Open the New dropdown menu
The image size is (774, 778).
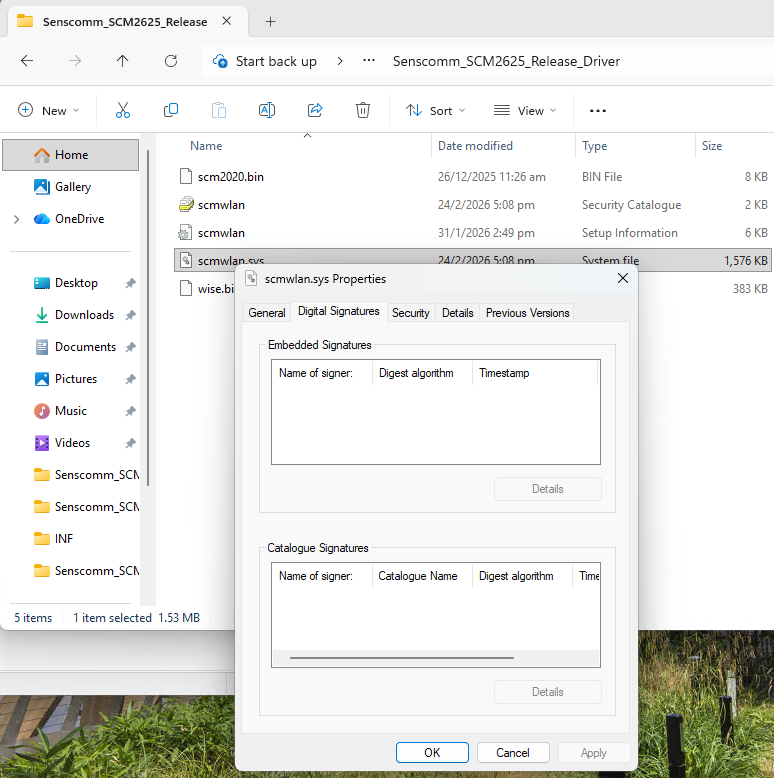[48, 110]
